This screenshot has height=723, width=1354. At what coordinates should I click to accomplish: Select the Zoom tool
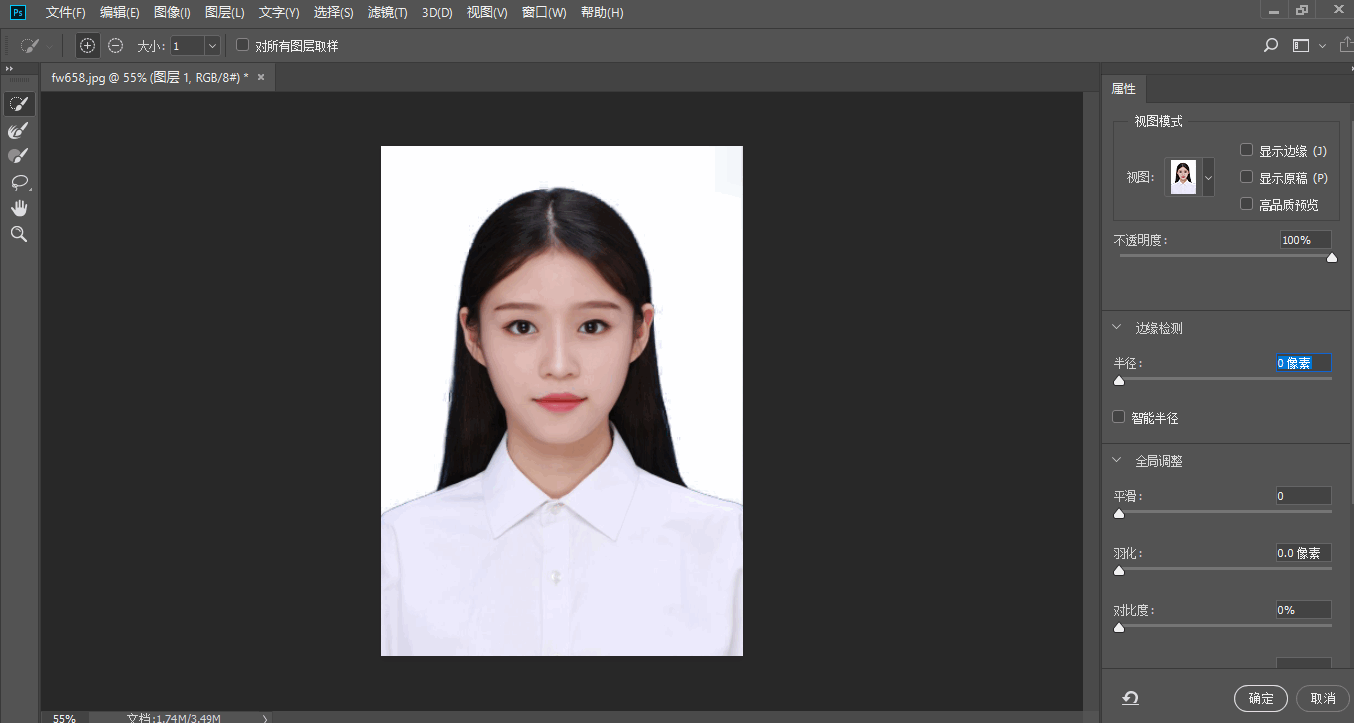click(19, 233)
